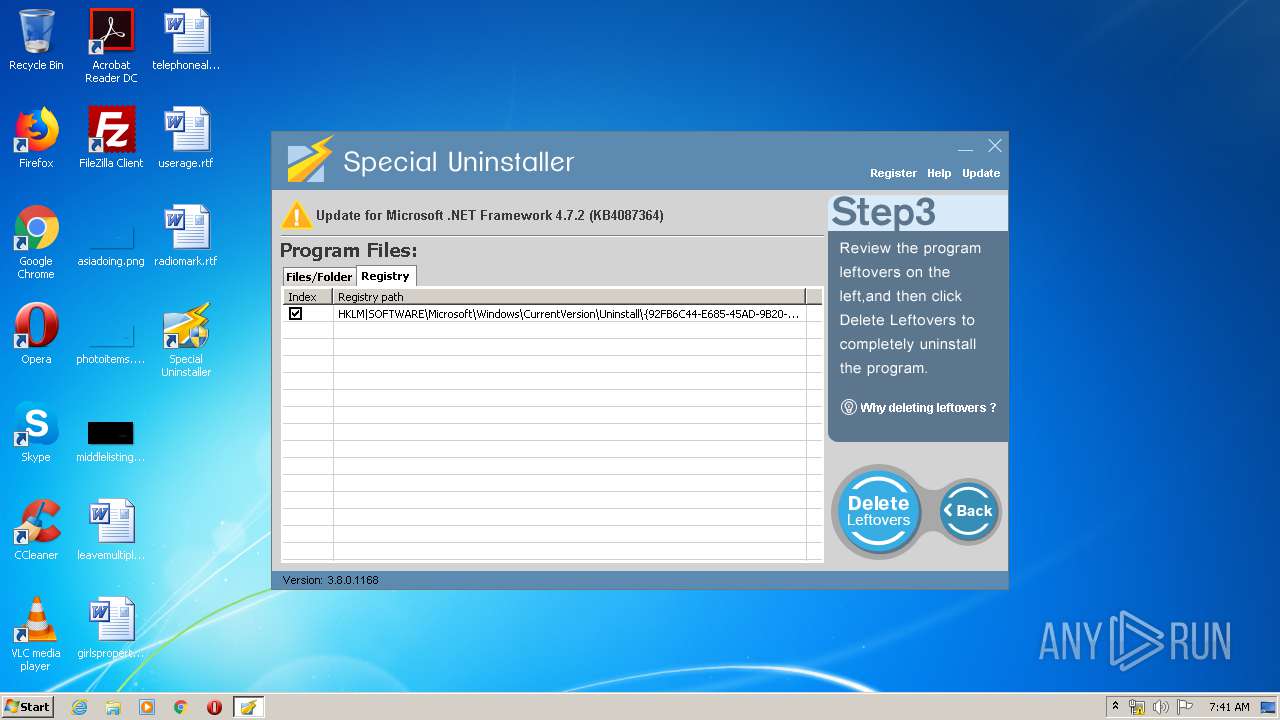Open 'Why deleting leftovers ?' link
Viewport: 1280px width, 720px height.
click(x=928, y=408)
